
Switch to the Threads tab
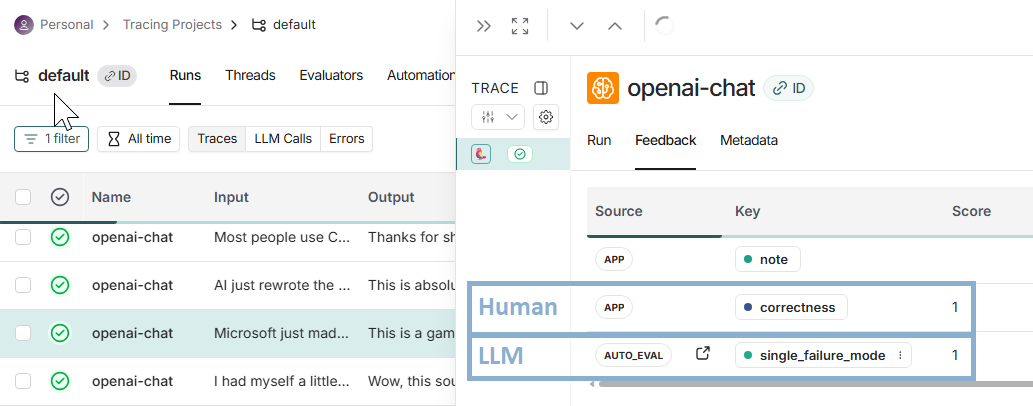click(x=250, y=76)
